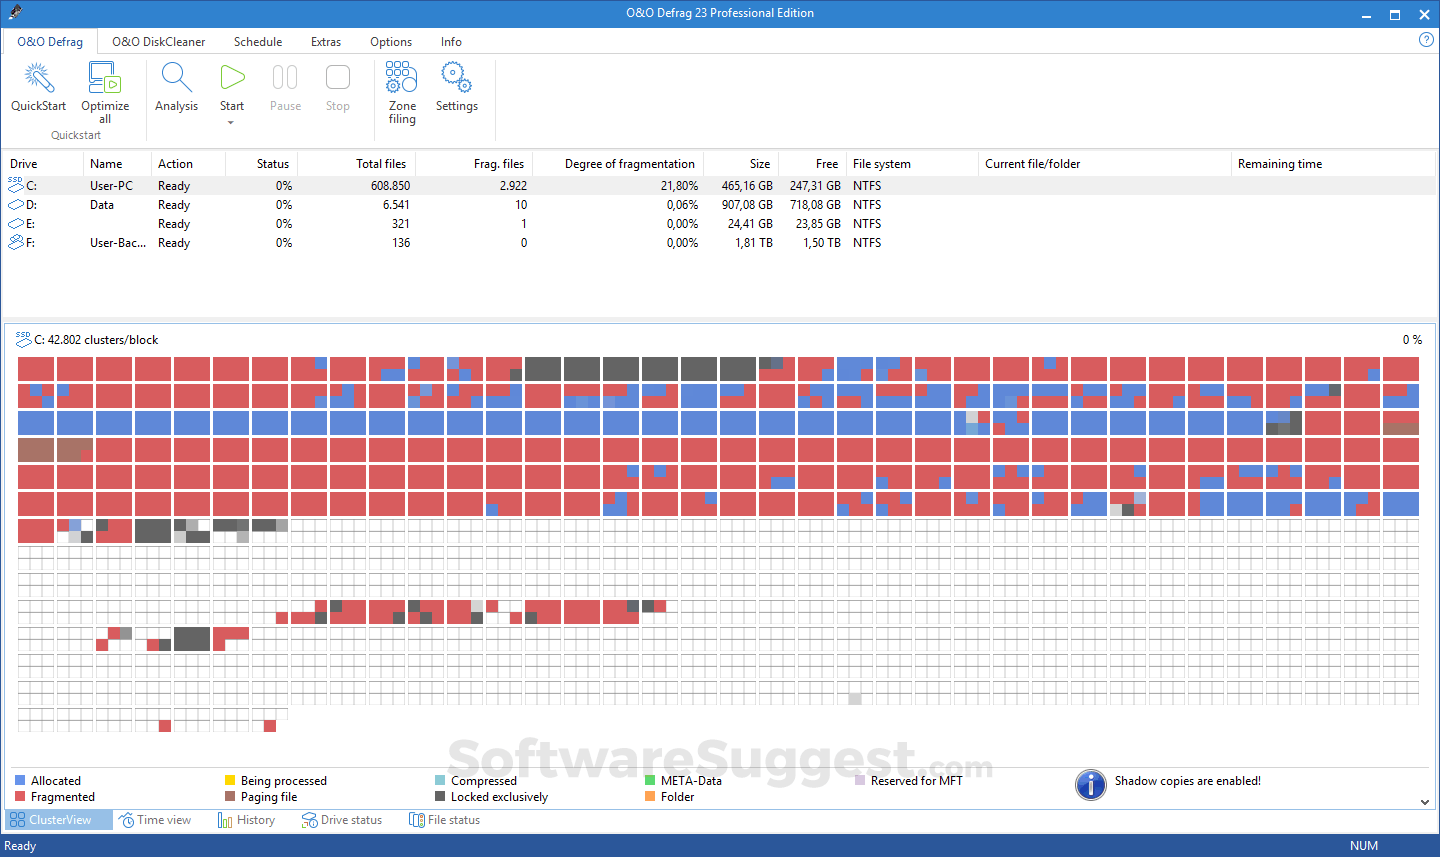This screenshot has width=1440, height=857.
Task: Open the Schedule tab
Action: (x=257, y=42)
